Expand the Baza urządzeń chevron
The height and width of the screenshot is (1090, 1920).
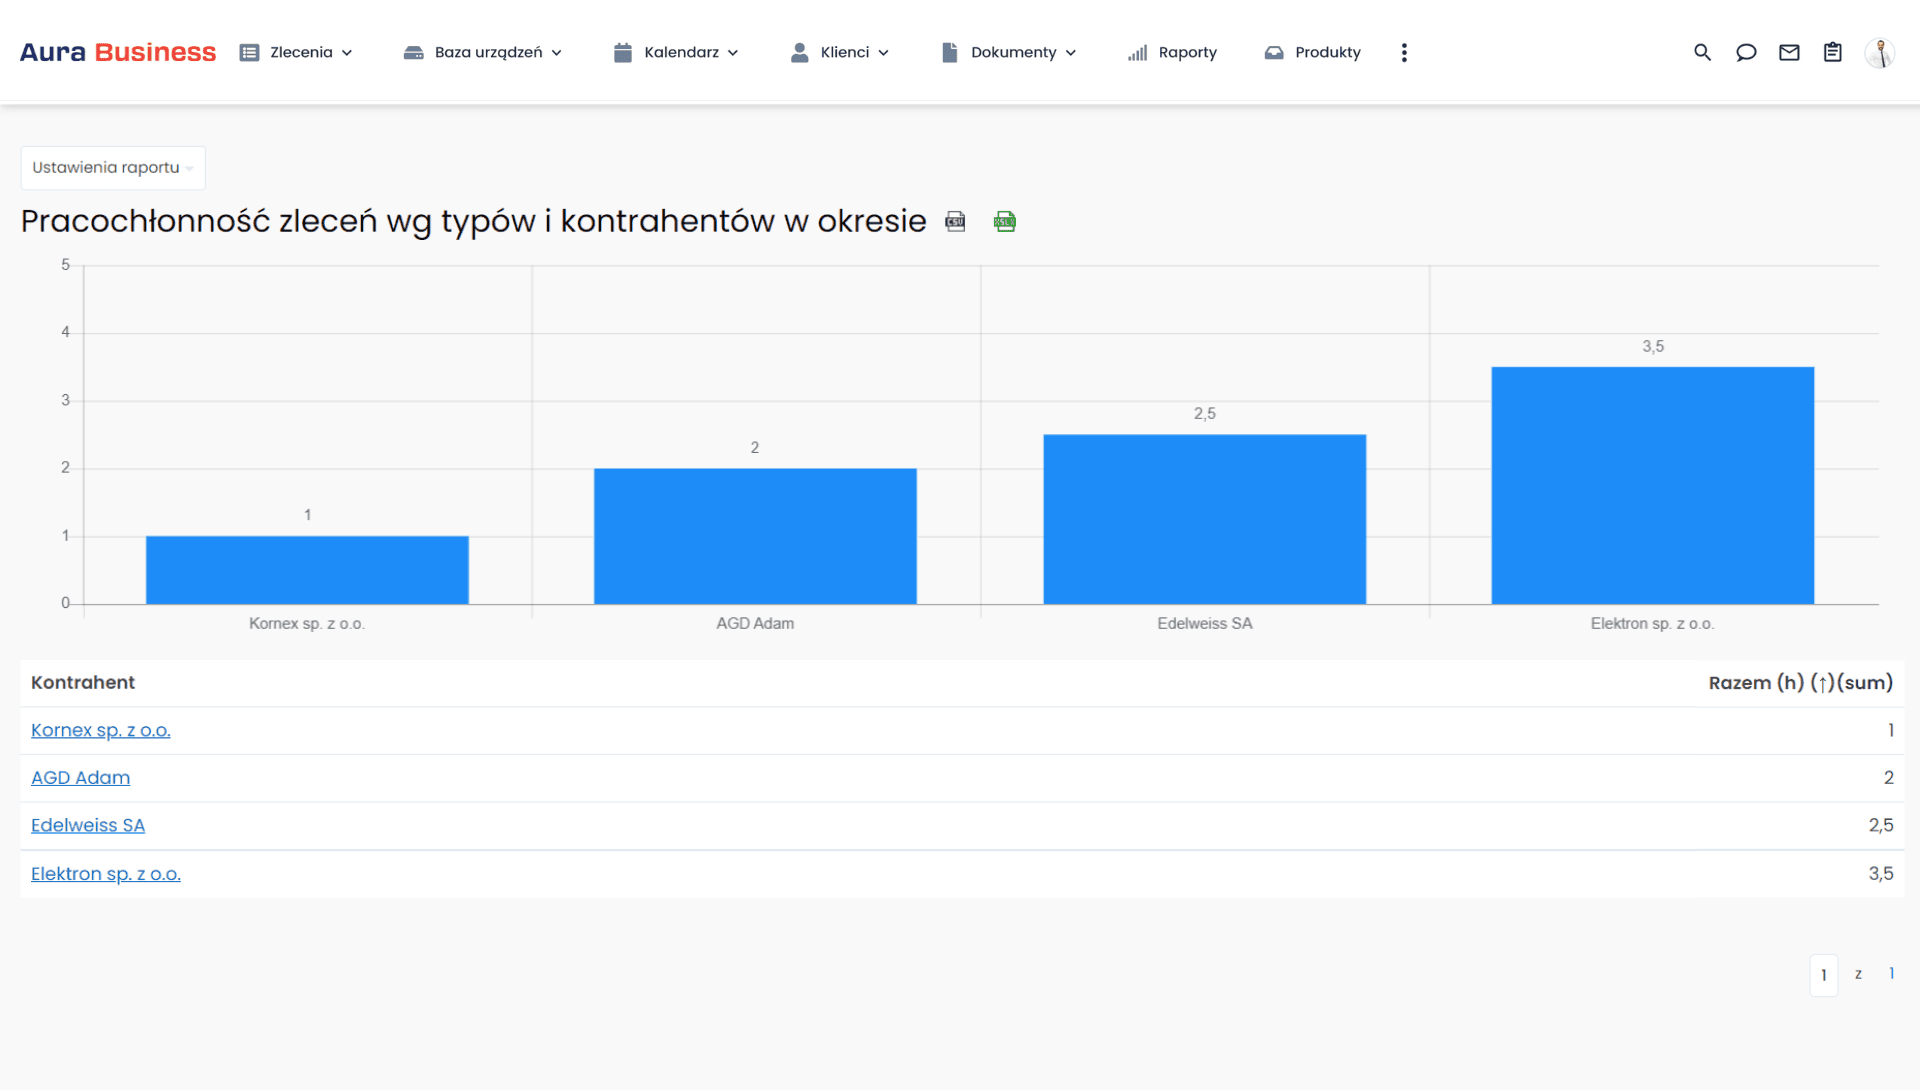point(557,53)
